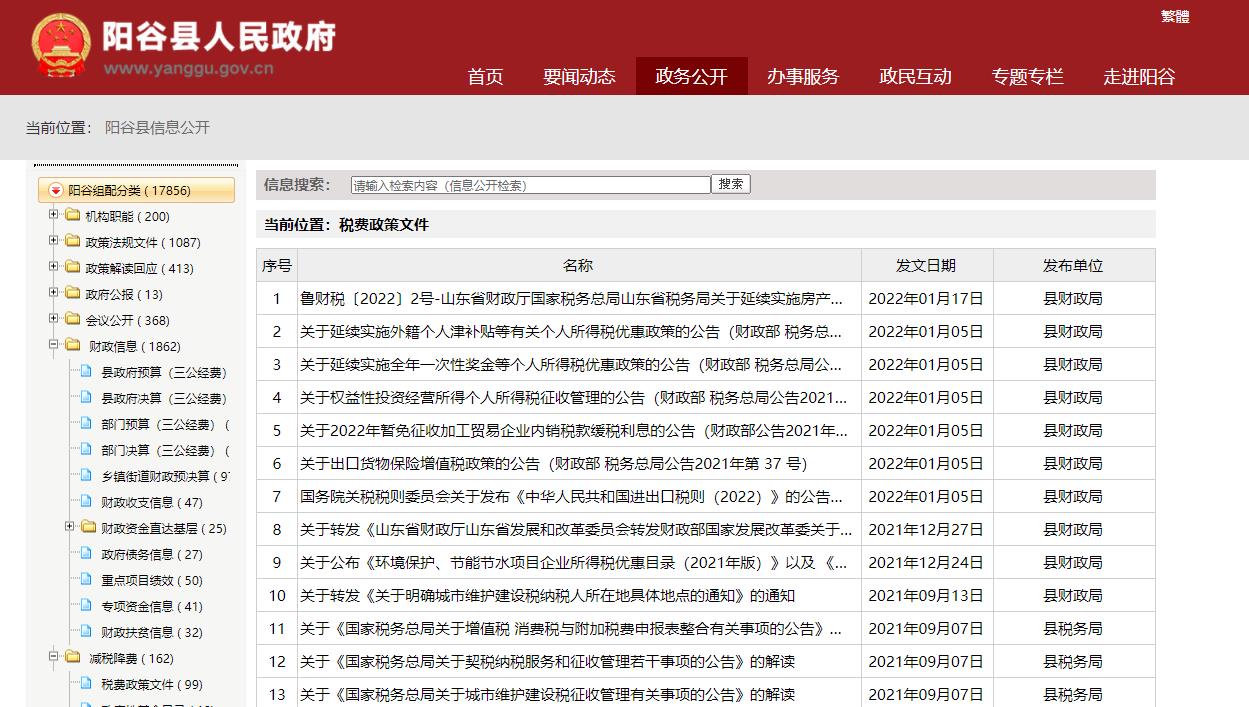Select the document icon beside 专项资金信息
Image resolution: width=1249 pixels, height=707 pixels.
coord(86,605)
